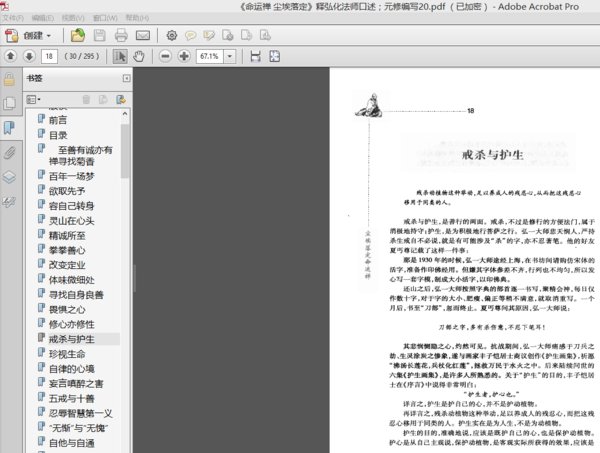Open Edit menu
600x453 pixels.
pyautogui.click(x=42, y=18)
